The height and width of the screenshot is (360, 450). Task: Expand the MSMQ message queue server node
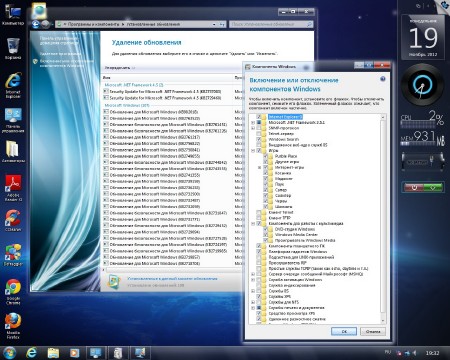253,274
